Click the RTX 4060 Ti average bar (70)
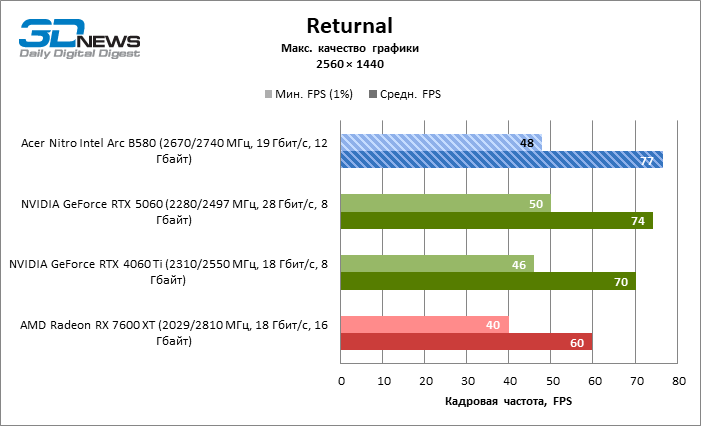This screenshot has height=426, width=701. [488, 282]
